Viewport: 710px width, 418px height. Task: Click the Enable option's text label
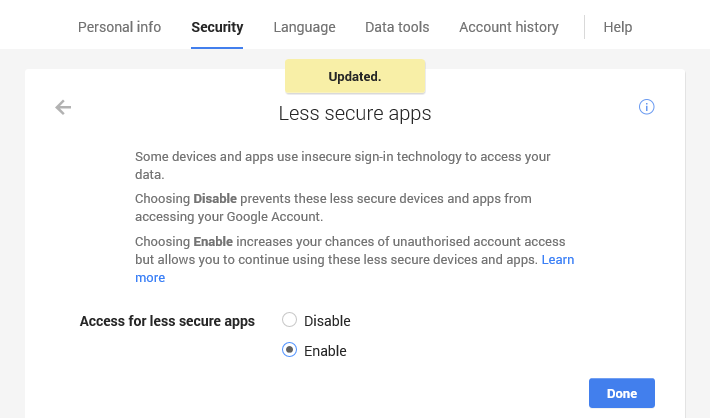325,351
